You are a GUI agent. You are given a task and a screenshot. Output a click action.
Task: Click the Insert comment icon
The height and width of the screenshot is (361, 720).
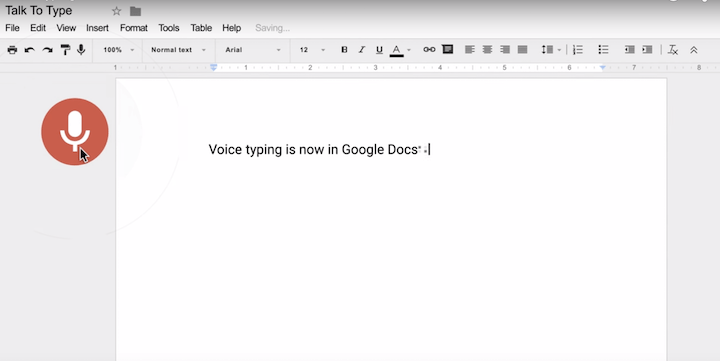(x=448, y=49)
